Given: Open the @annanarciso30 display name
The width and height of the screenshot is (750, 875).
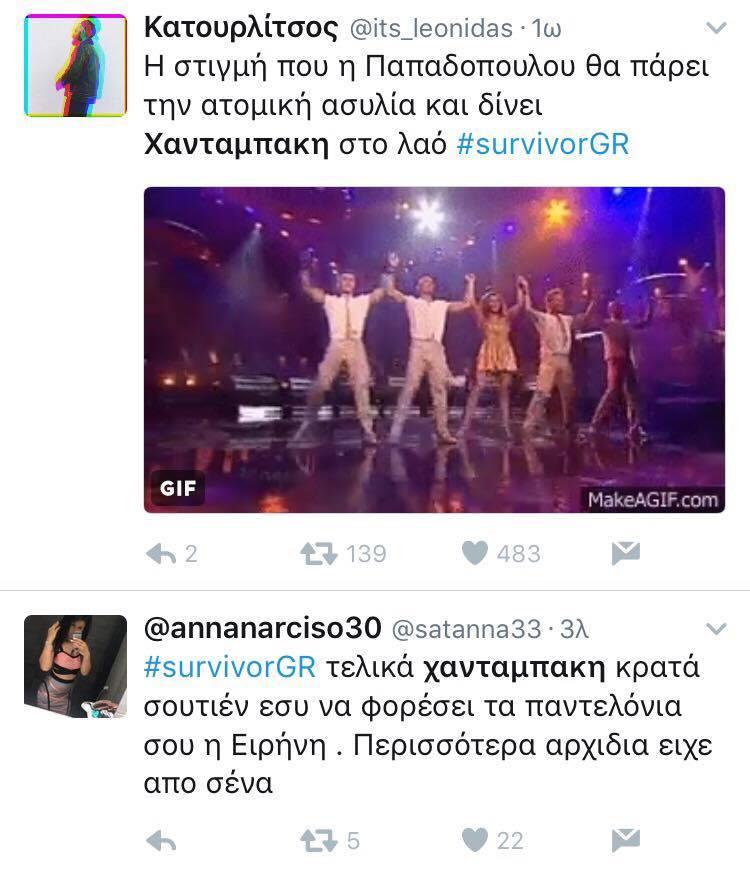Looking at the screenshot, I should coord(263,628).
